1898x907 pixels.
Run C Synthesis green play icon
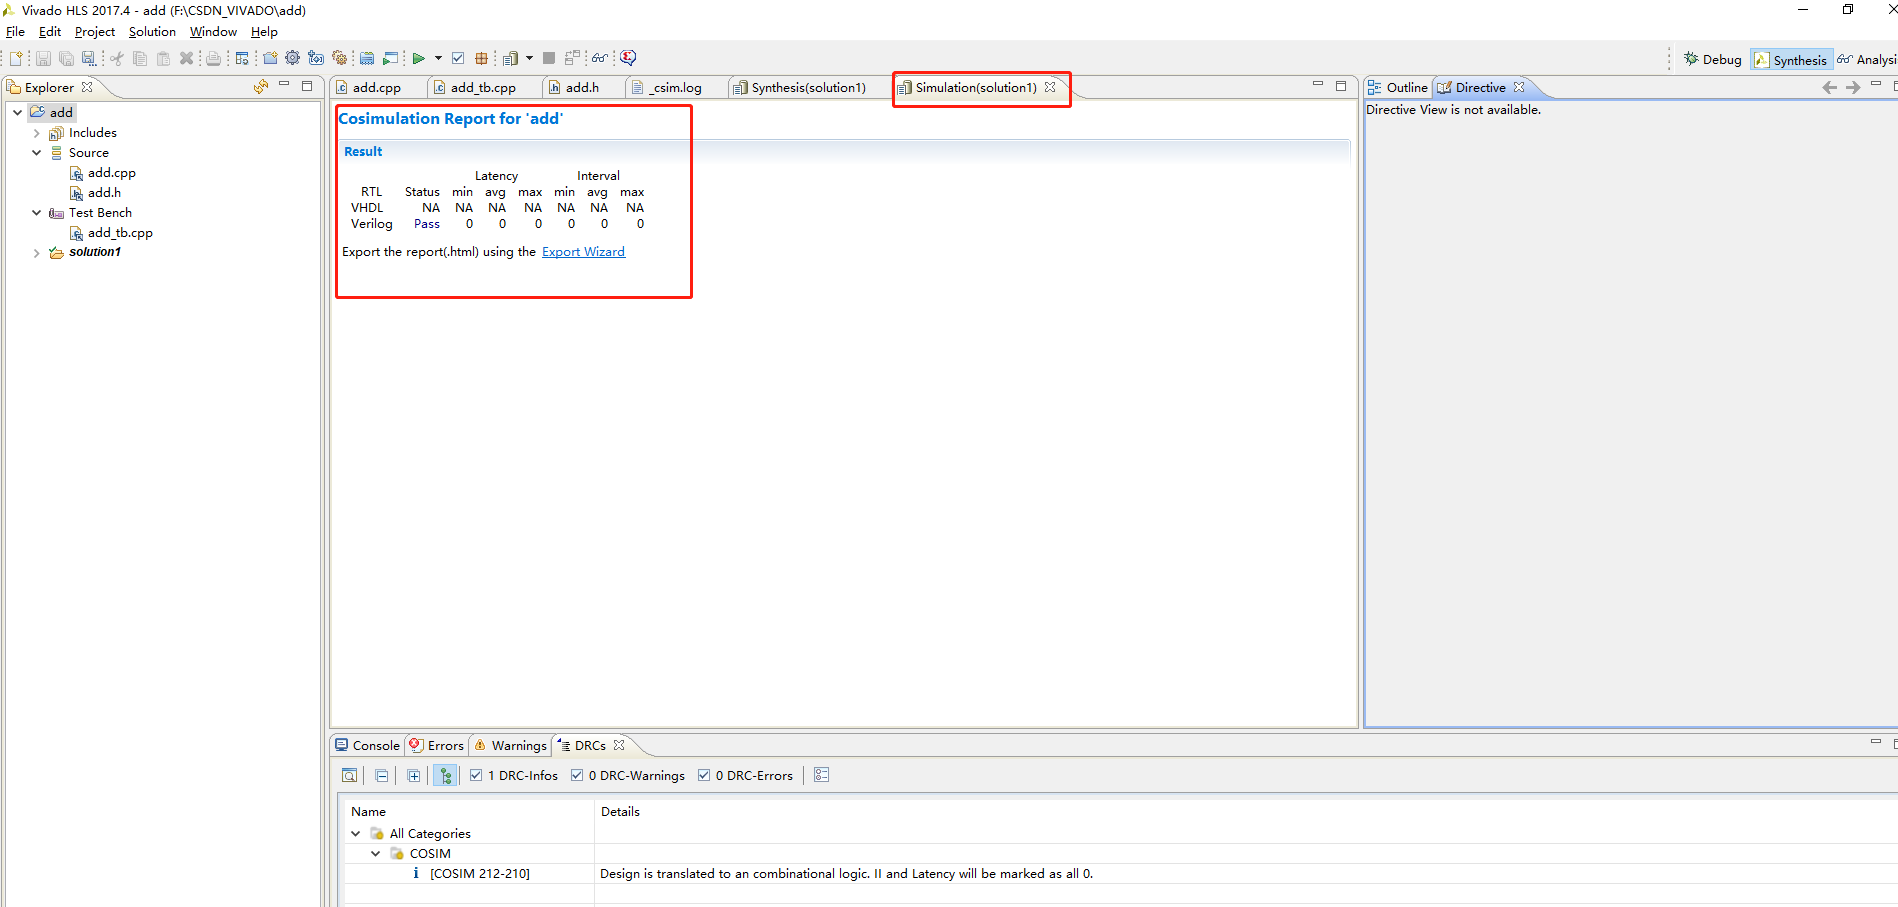tap(419, 58)
